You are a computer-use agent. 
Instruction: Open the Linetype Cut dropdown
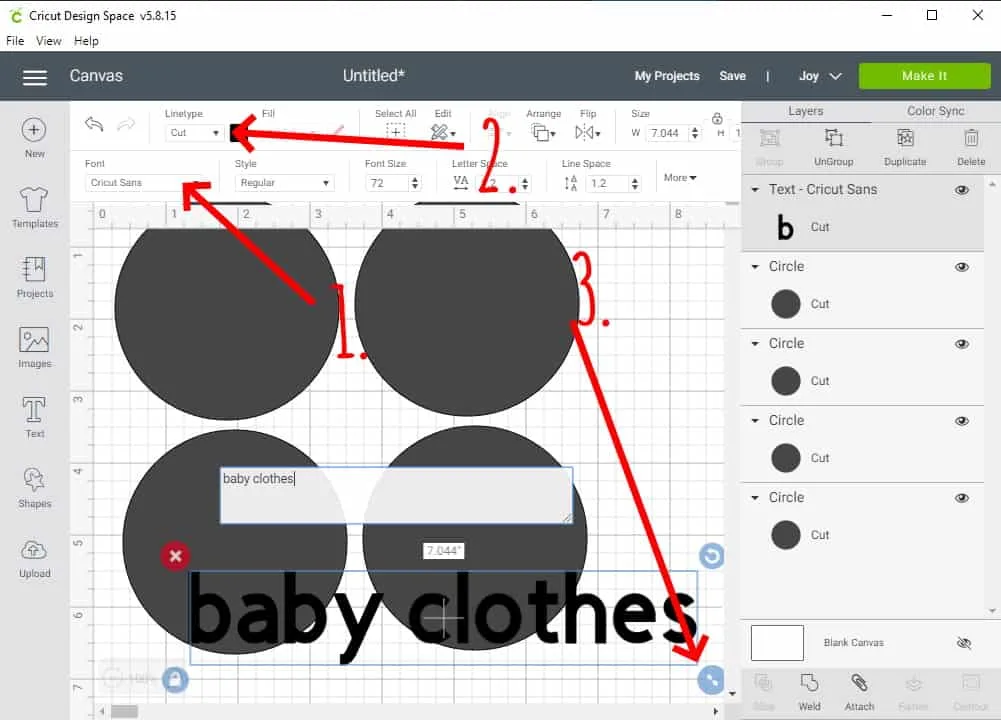tap(194, 133)
